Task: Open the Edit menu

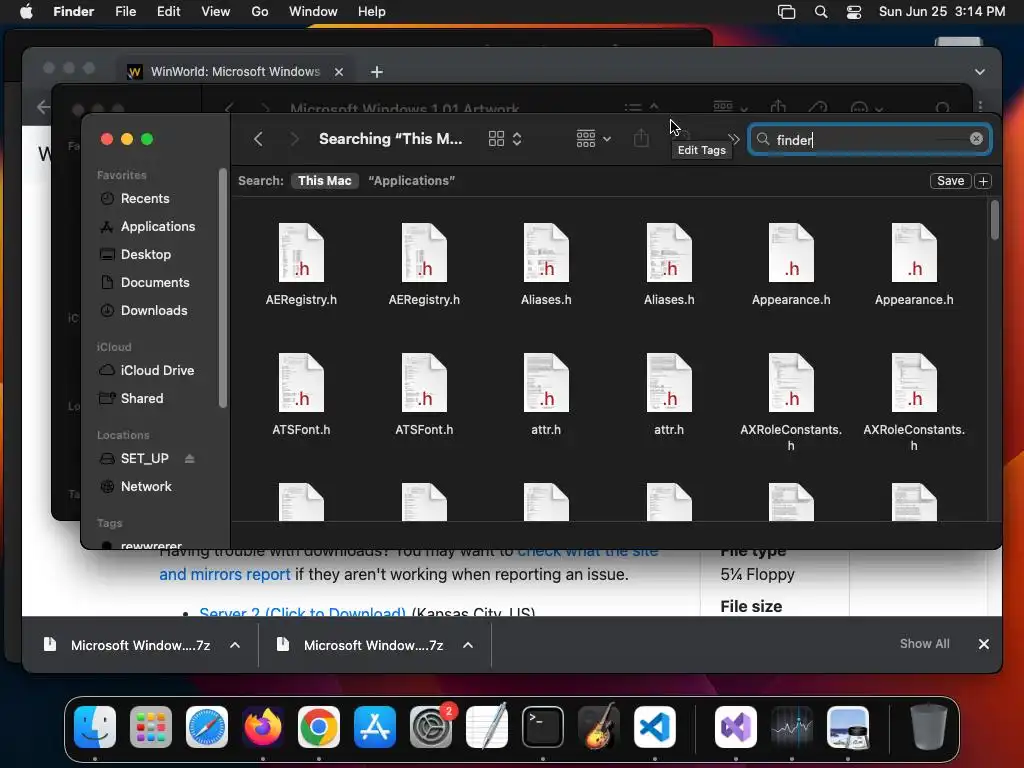Action: point(168,12)
